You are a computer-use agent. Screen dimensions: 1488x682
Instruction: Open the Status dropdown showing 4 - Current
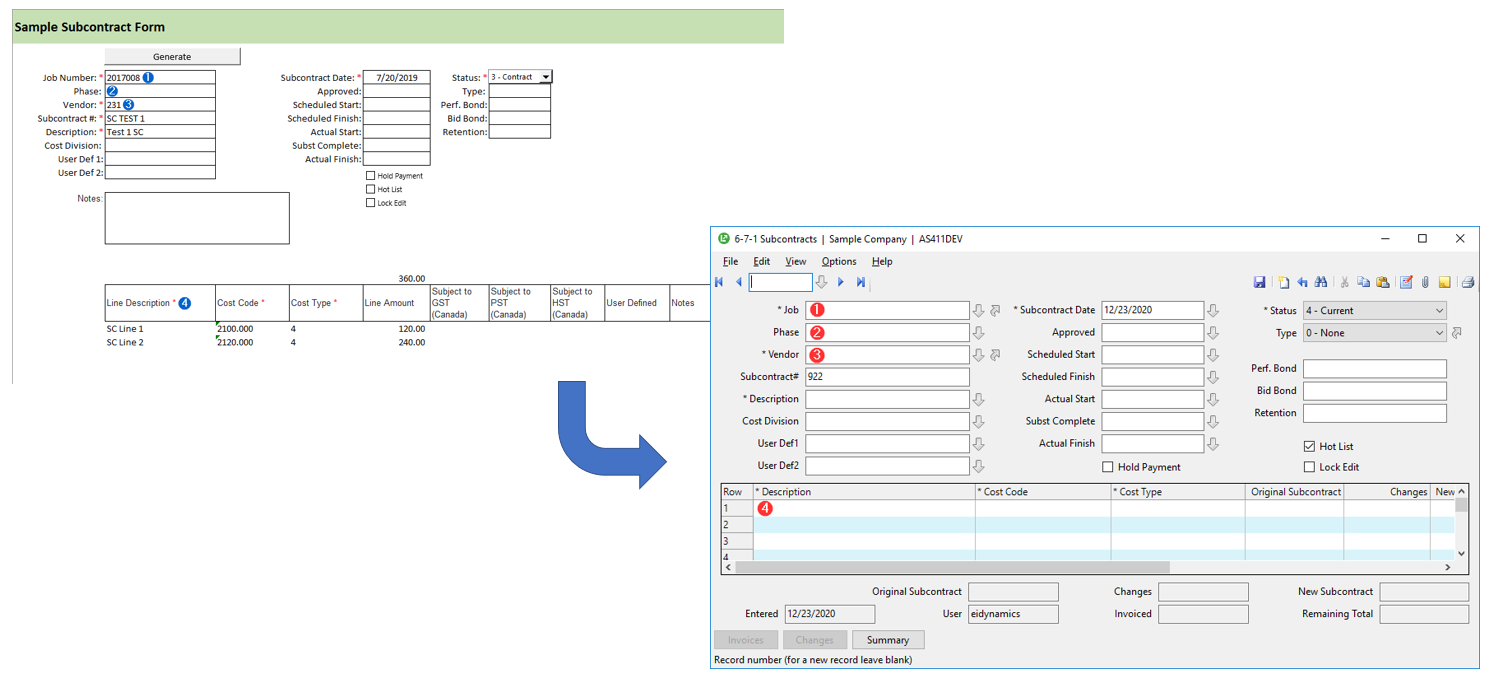point(1374,311)
